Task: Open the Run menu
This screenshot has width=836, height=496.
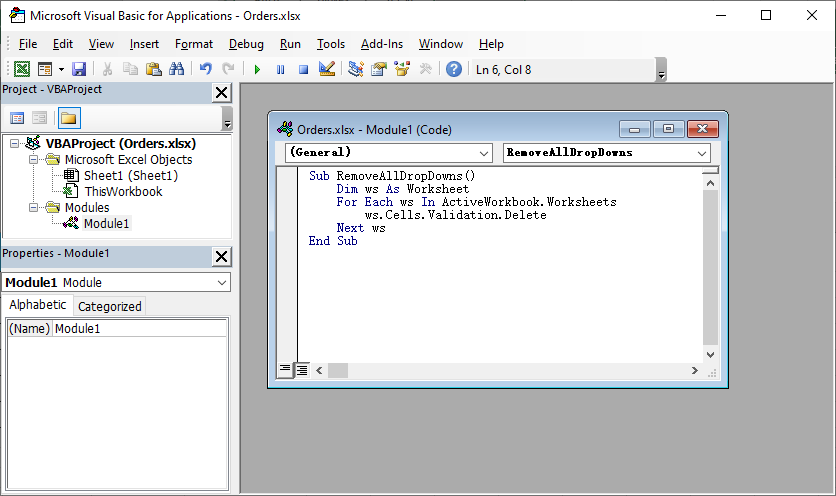Action: 290,44
